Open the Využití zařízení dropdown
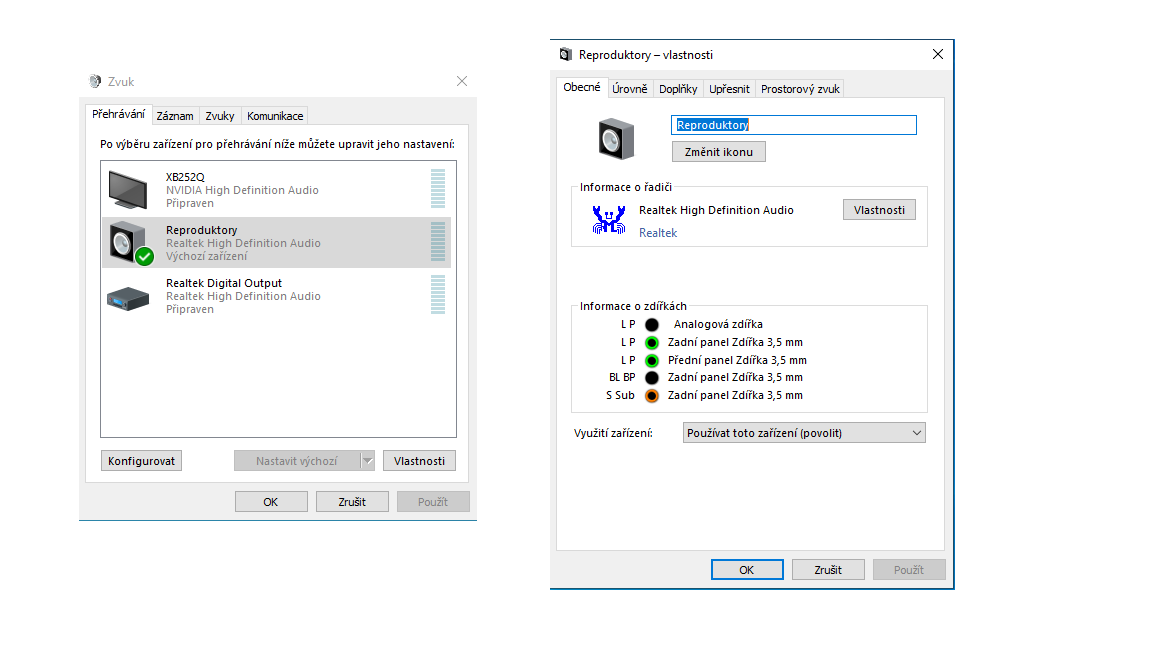 tap(804, 433)
